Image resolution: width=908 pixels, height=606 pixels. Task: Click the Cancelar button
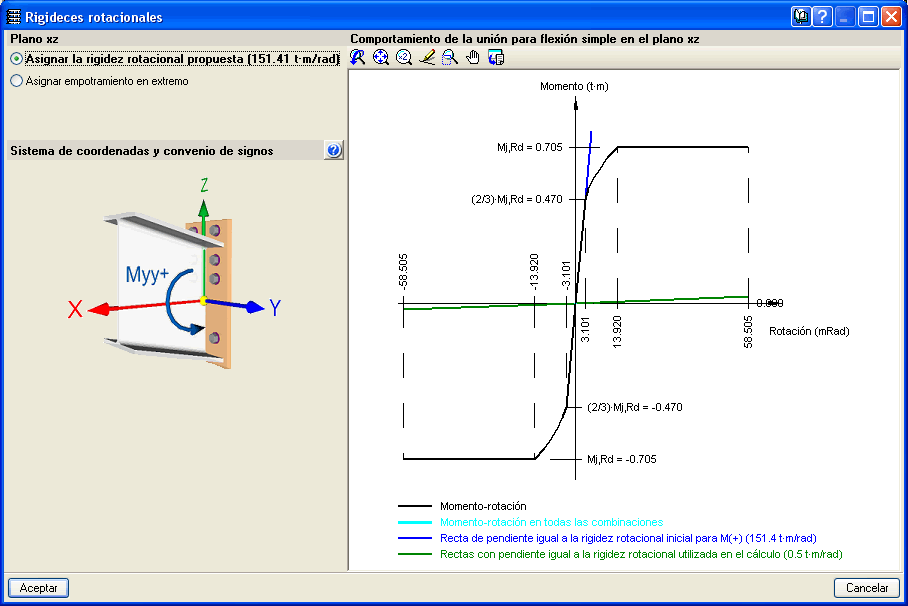[867, 587]
